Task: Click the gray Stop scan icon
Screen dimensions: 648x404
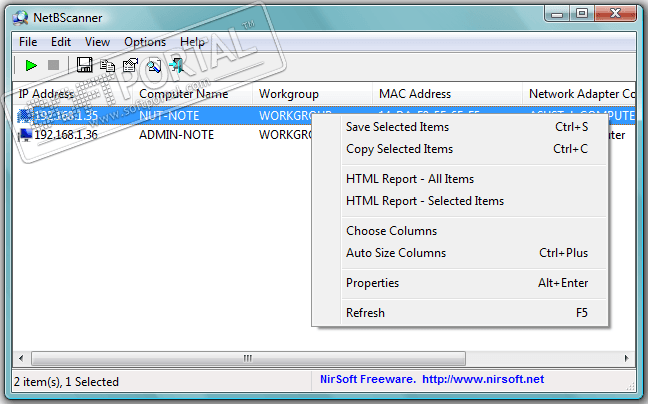Action: [x=53, y=65]
